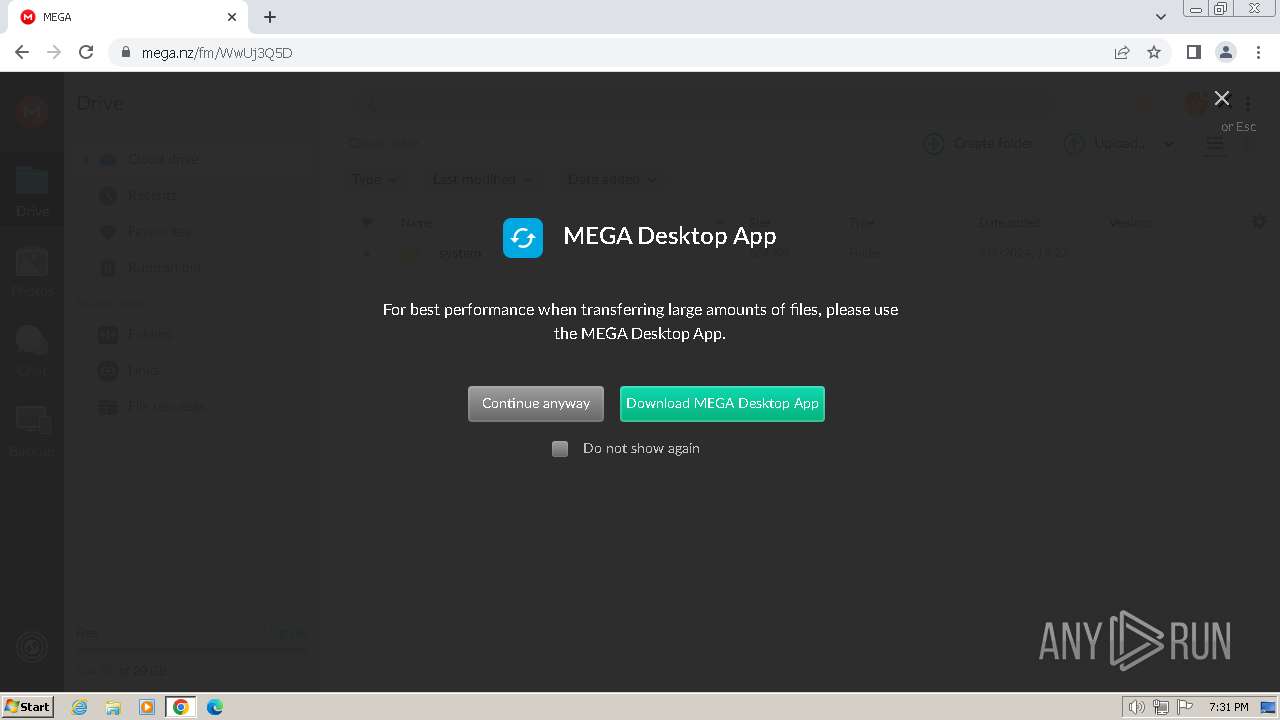Click the Drive icon in MEGA sidebar
Image resolution: width=1280 pixels, height=720 pixels.
32,190
